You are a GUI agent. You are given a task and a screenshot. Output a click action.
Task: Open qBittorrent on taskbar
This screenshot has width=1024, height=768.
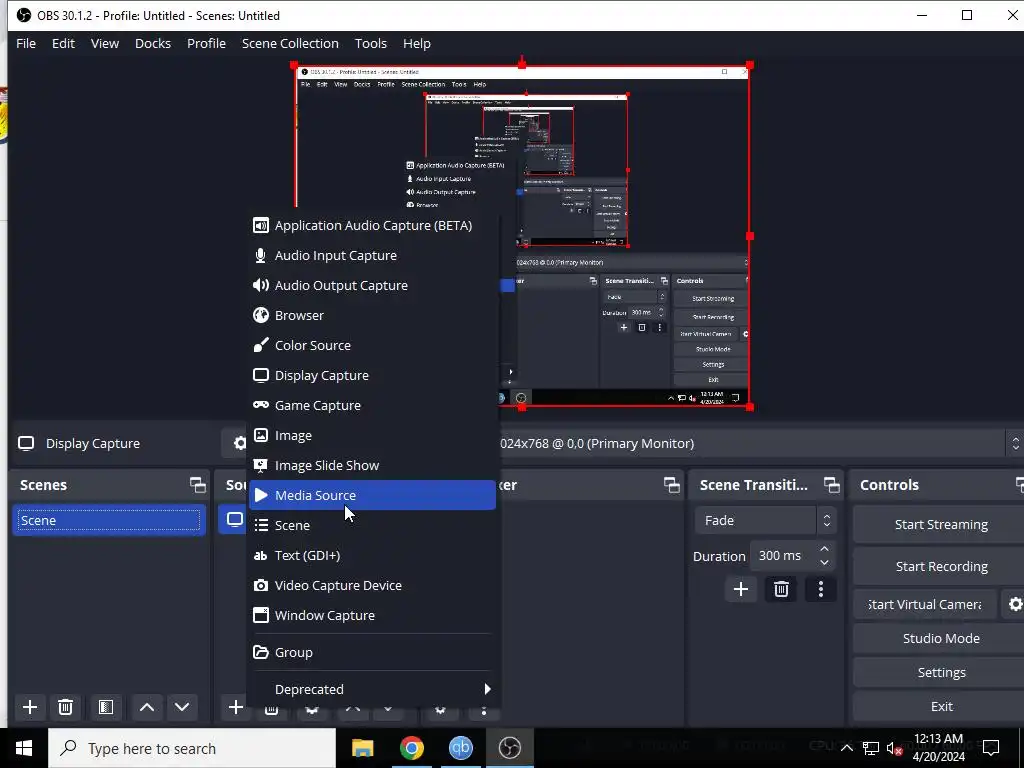point(460,748)
